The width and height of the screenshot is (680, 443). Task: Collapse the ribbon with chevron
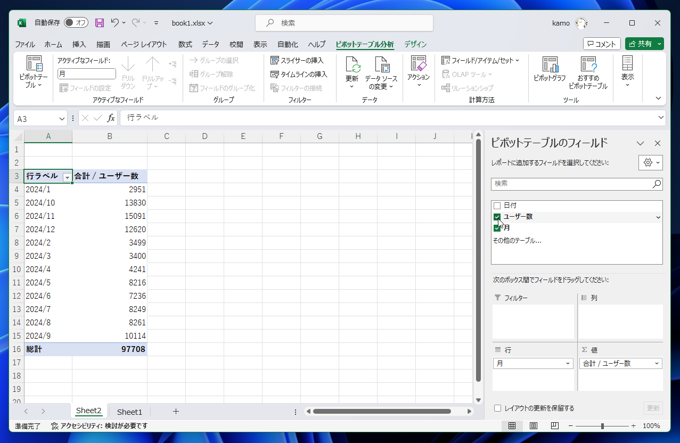coord(658,98)
